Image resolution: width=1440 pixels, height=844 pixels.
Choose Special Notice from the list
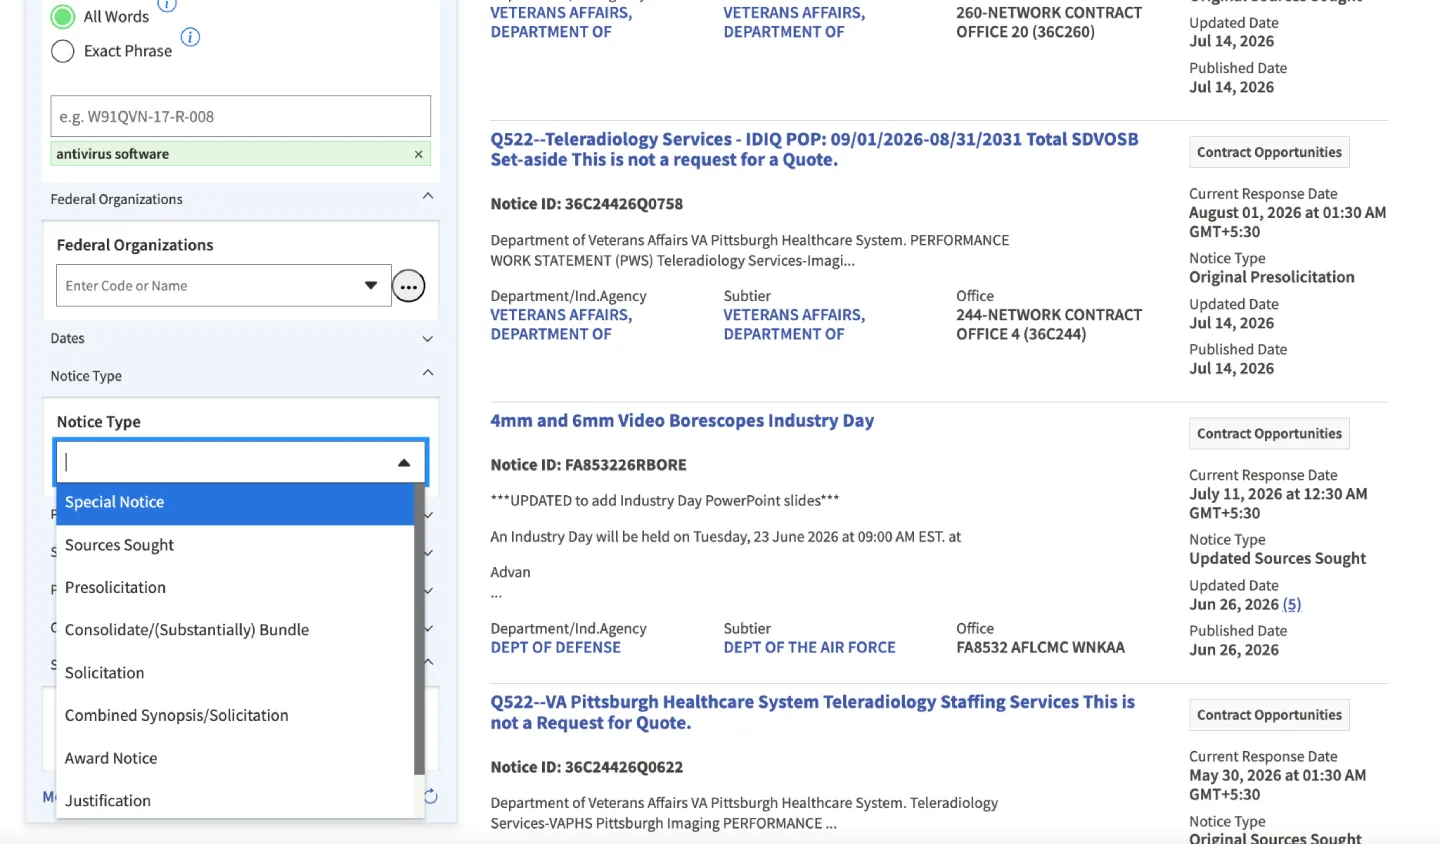point(235,502)
